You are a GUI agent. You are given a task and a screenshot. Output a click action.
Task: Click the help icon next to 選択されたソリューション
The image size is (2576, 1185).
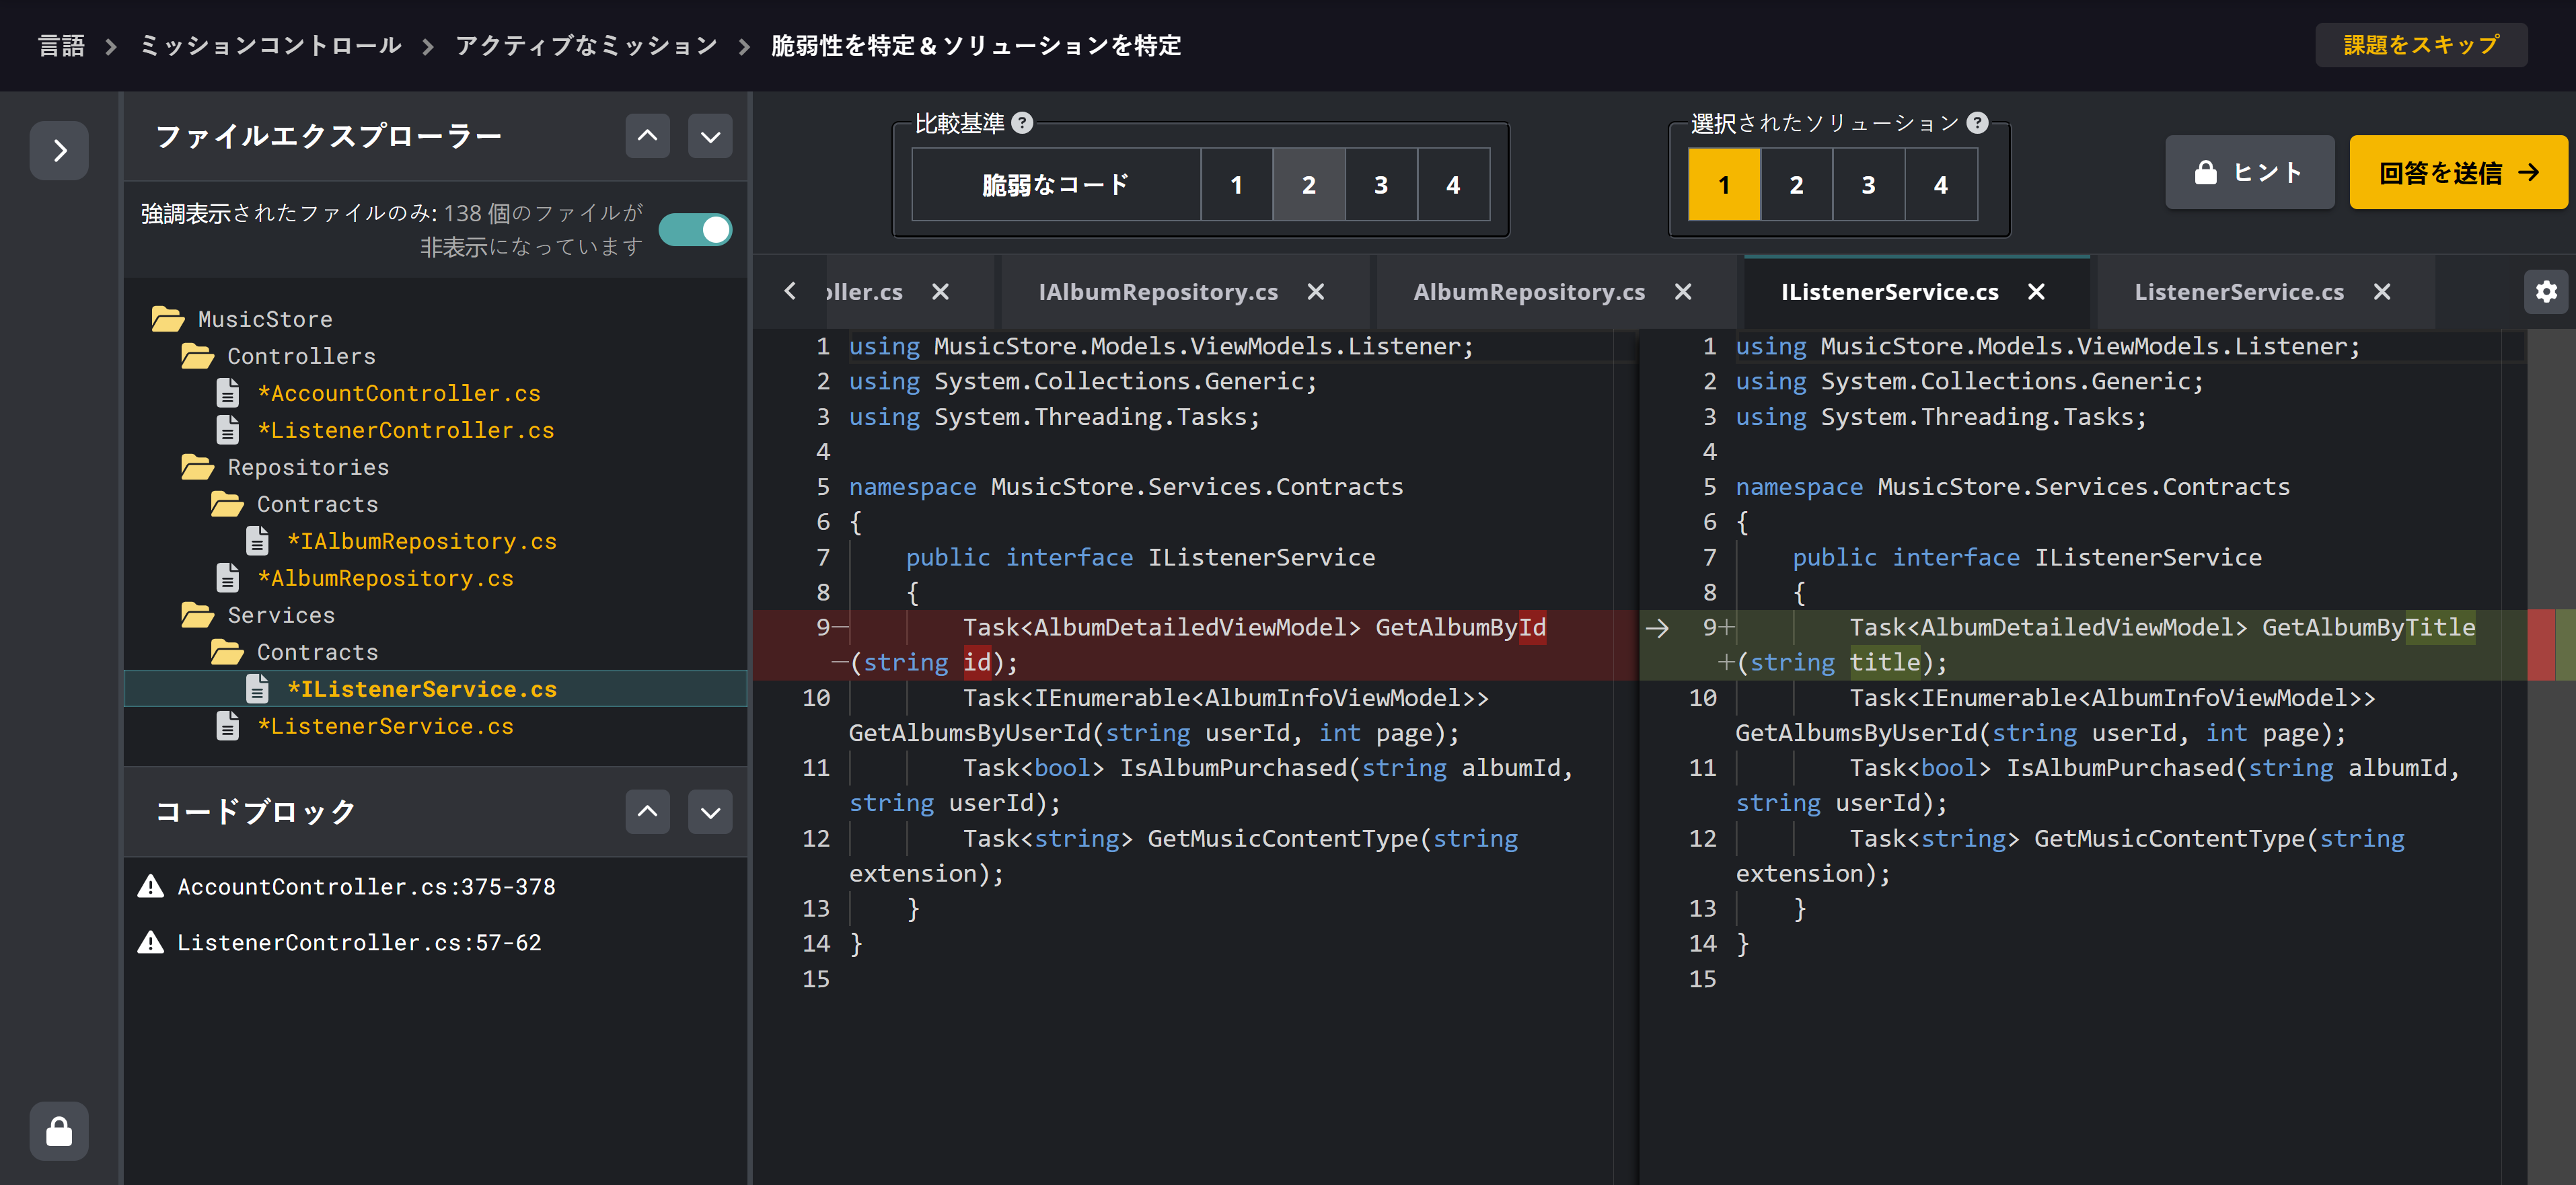1977,123
